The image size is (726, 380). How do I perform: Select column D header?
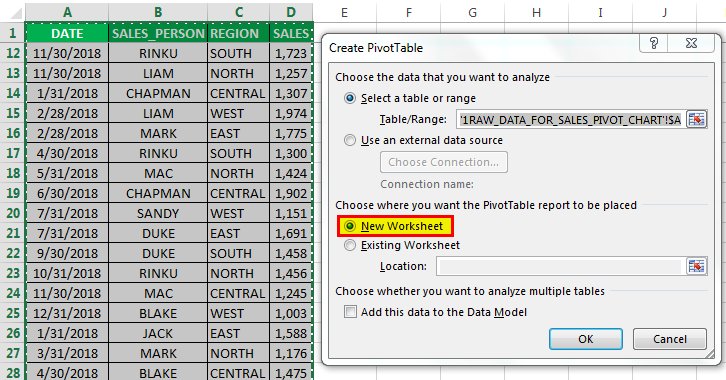click(291, 12)
